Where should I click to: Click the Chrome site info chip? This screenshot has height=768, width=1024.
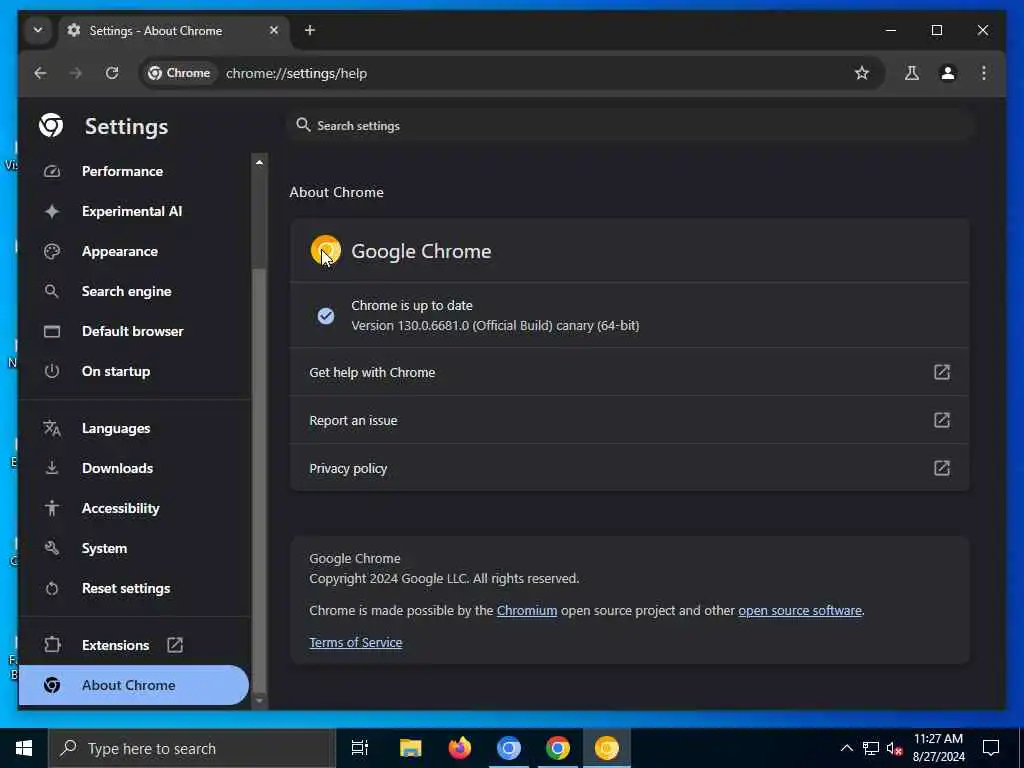pyautogui.click(x=180, y=73)
